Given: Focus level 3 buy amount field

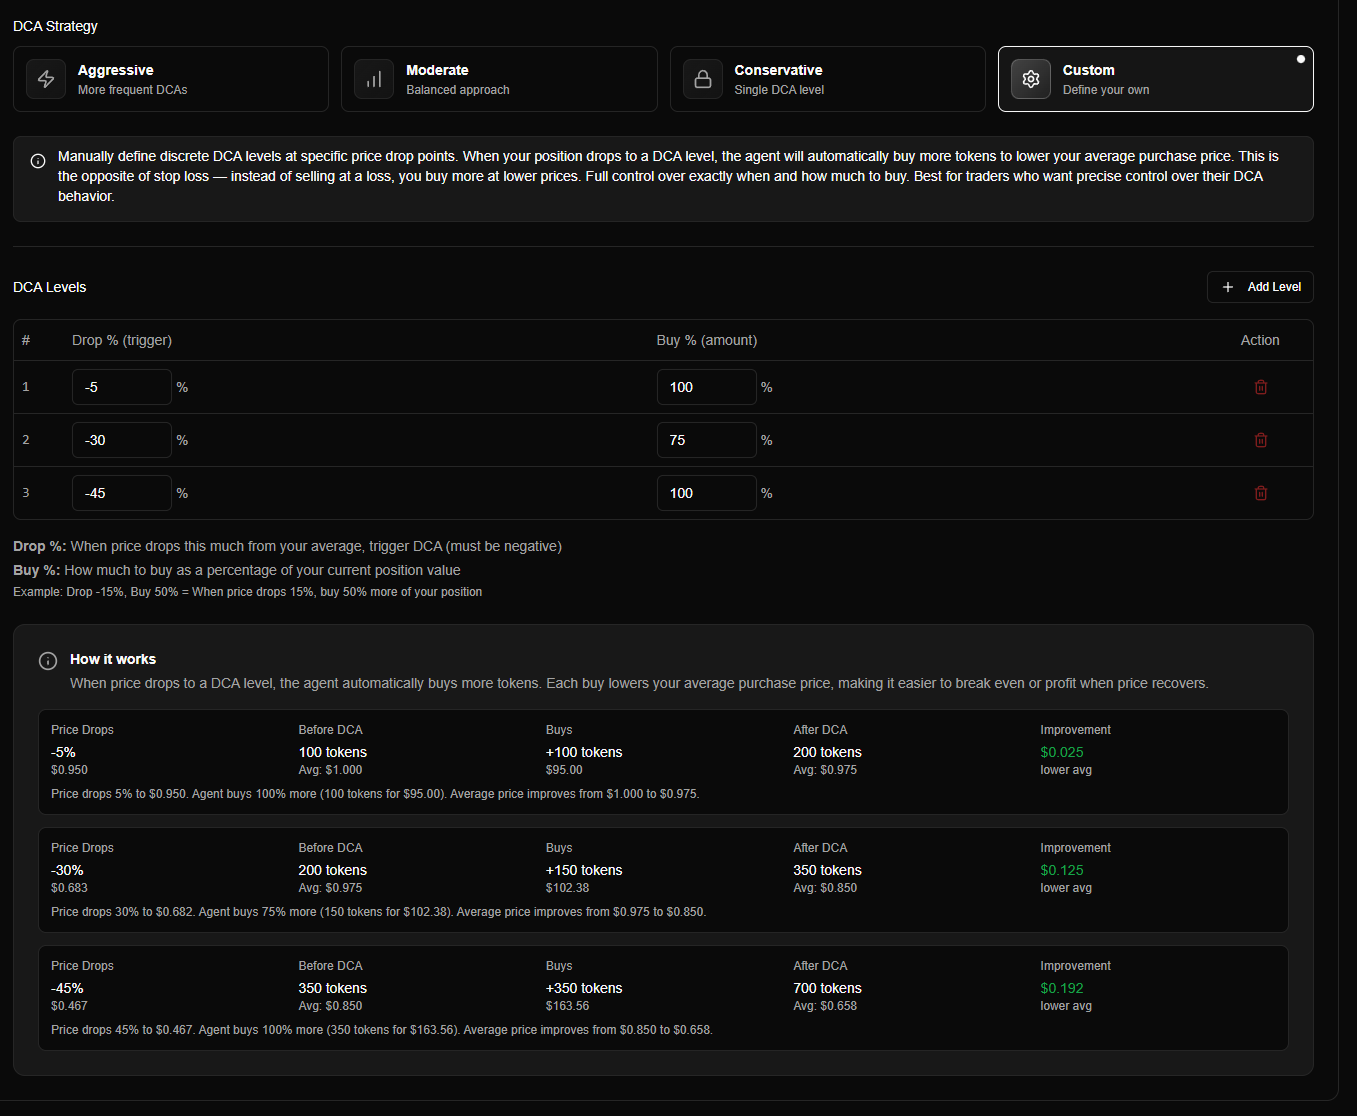Looking at the screenshot, I should [706, 493].
